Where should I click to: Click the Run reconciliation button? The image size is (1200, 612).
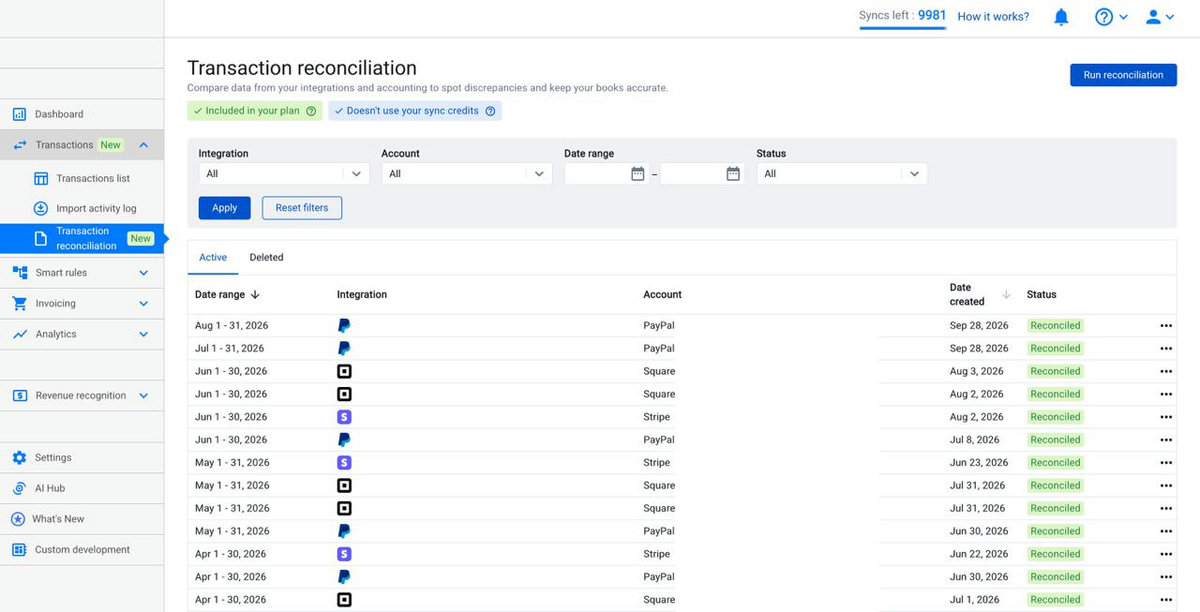click(x=1123, y=75)
